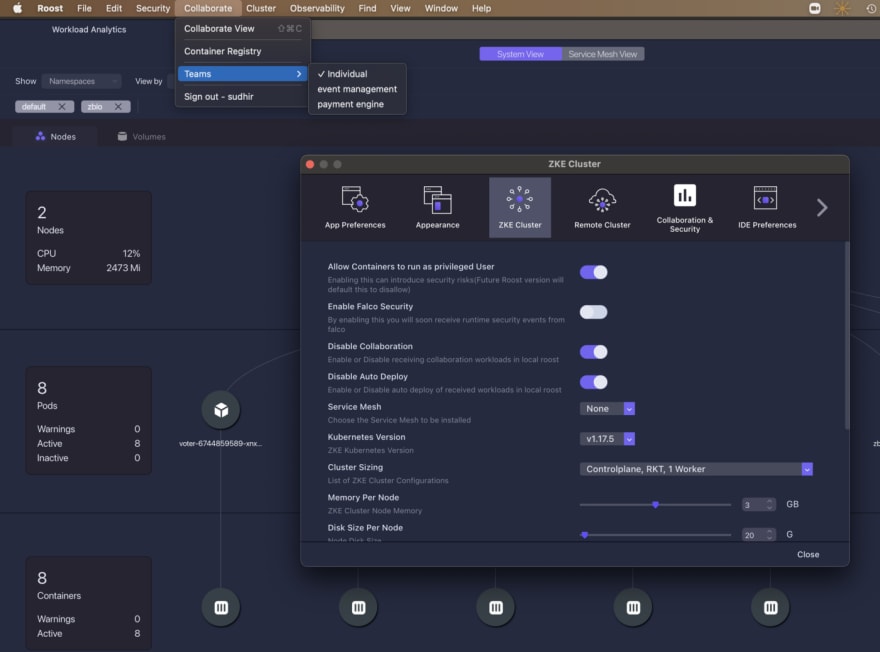Select the third container icon in bottom row
The width and height of the screenshot is (880, 652).
click(x=496, y=607)
